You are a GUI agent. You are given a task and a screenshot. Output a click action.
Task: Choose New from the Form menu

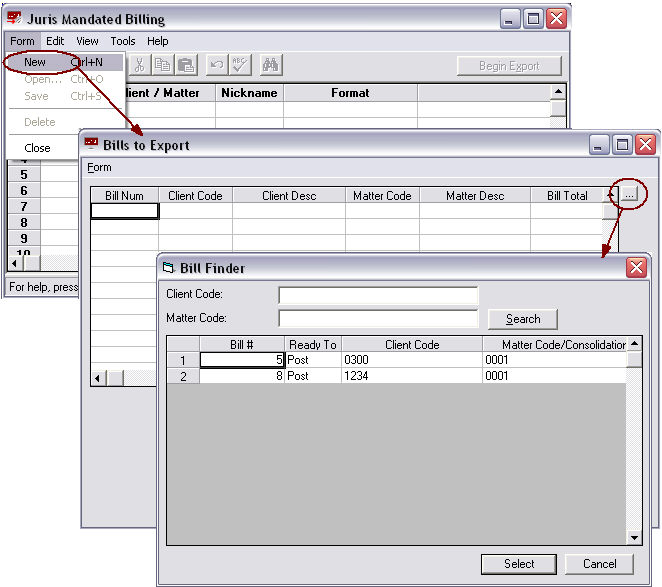(35, 62)
